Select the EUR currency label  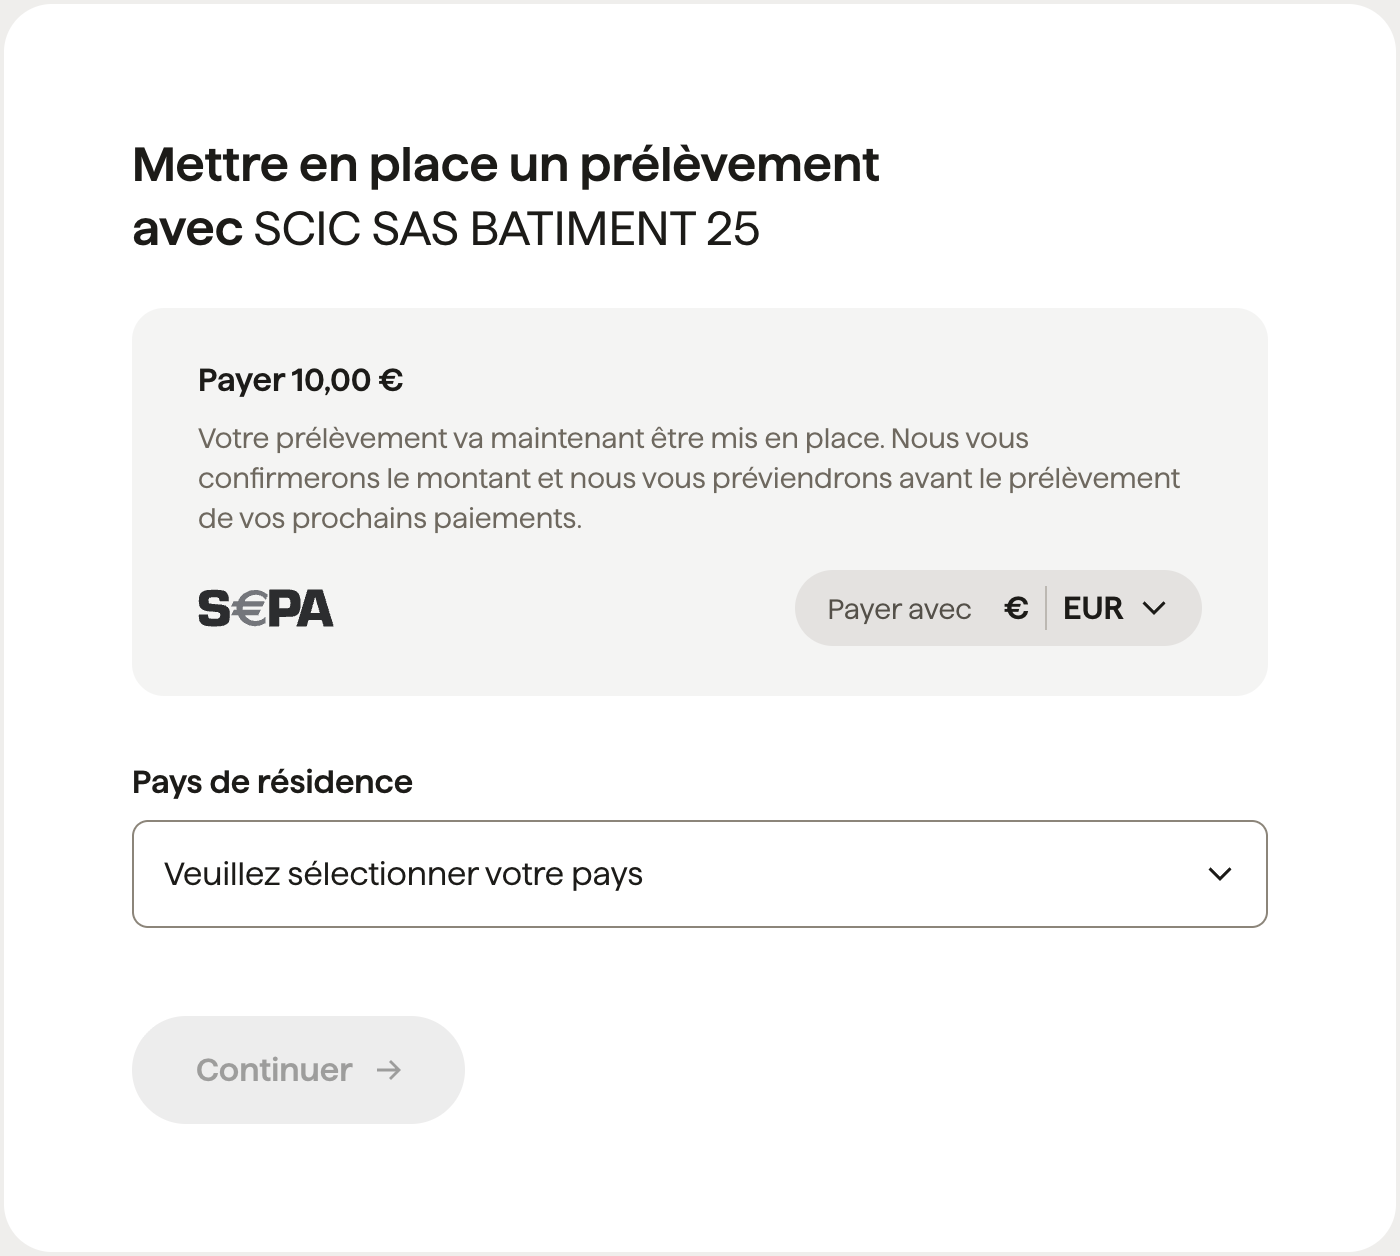pos(1093,608)
